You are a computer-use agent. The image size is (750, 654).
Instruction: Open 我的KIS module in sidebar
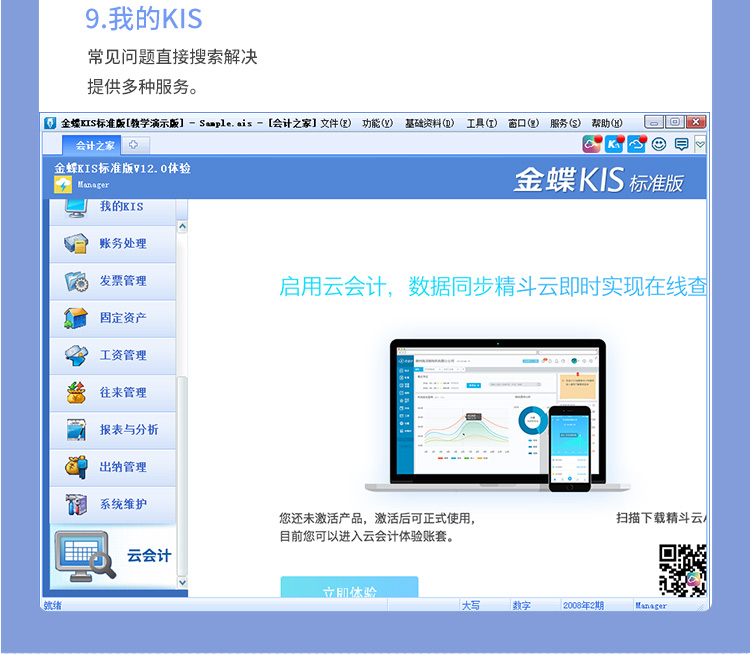pos(113,210)
